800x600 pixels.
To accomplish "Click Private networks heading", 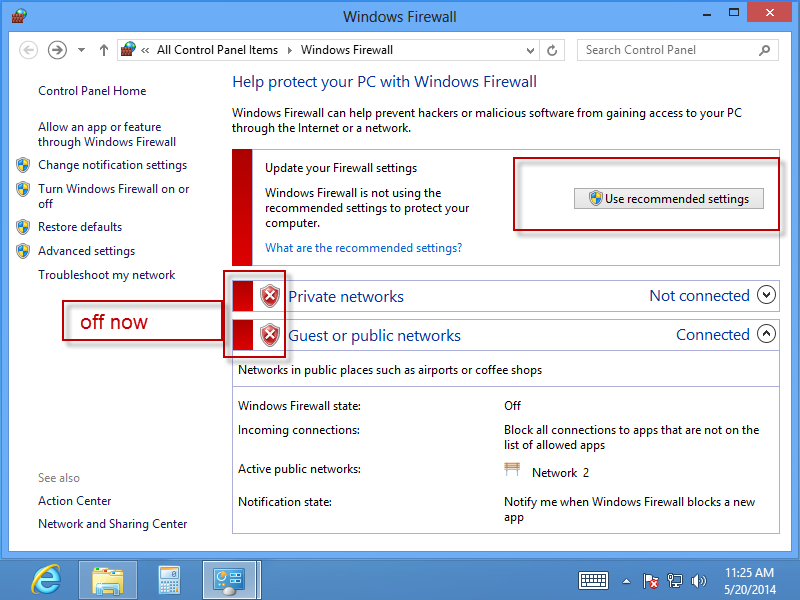I will [346, 296].
